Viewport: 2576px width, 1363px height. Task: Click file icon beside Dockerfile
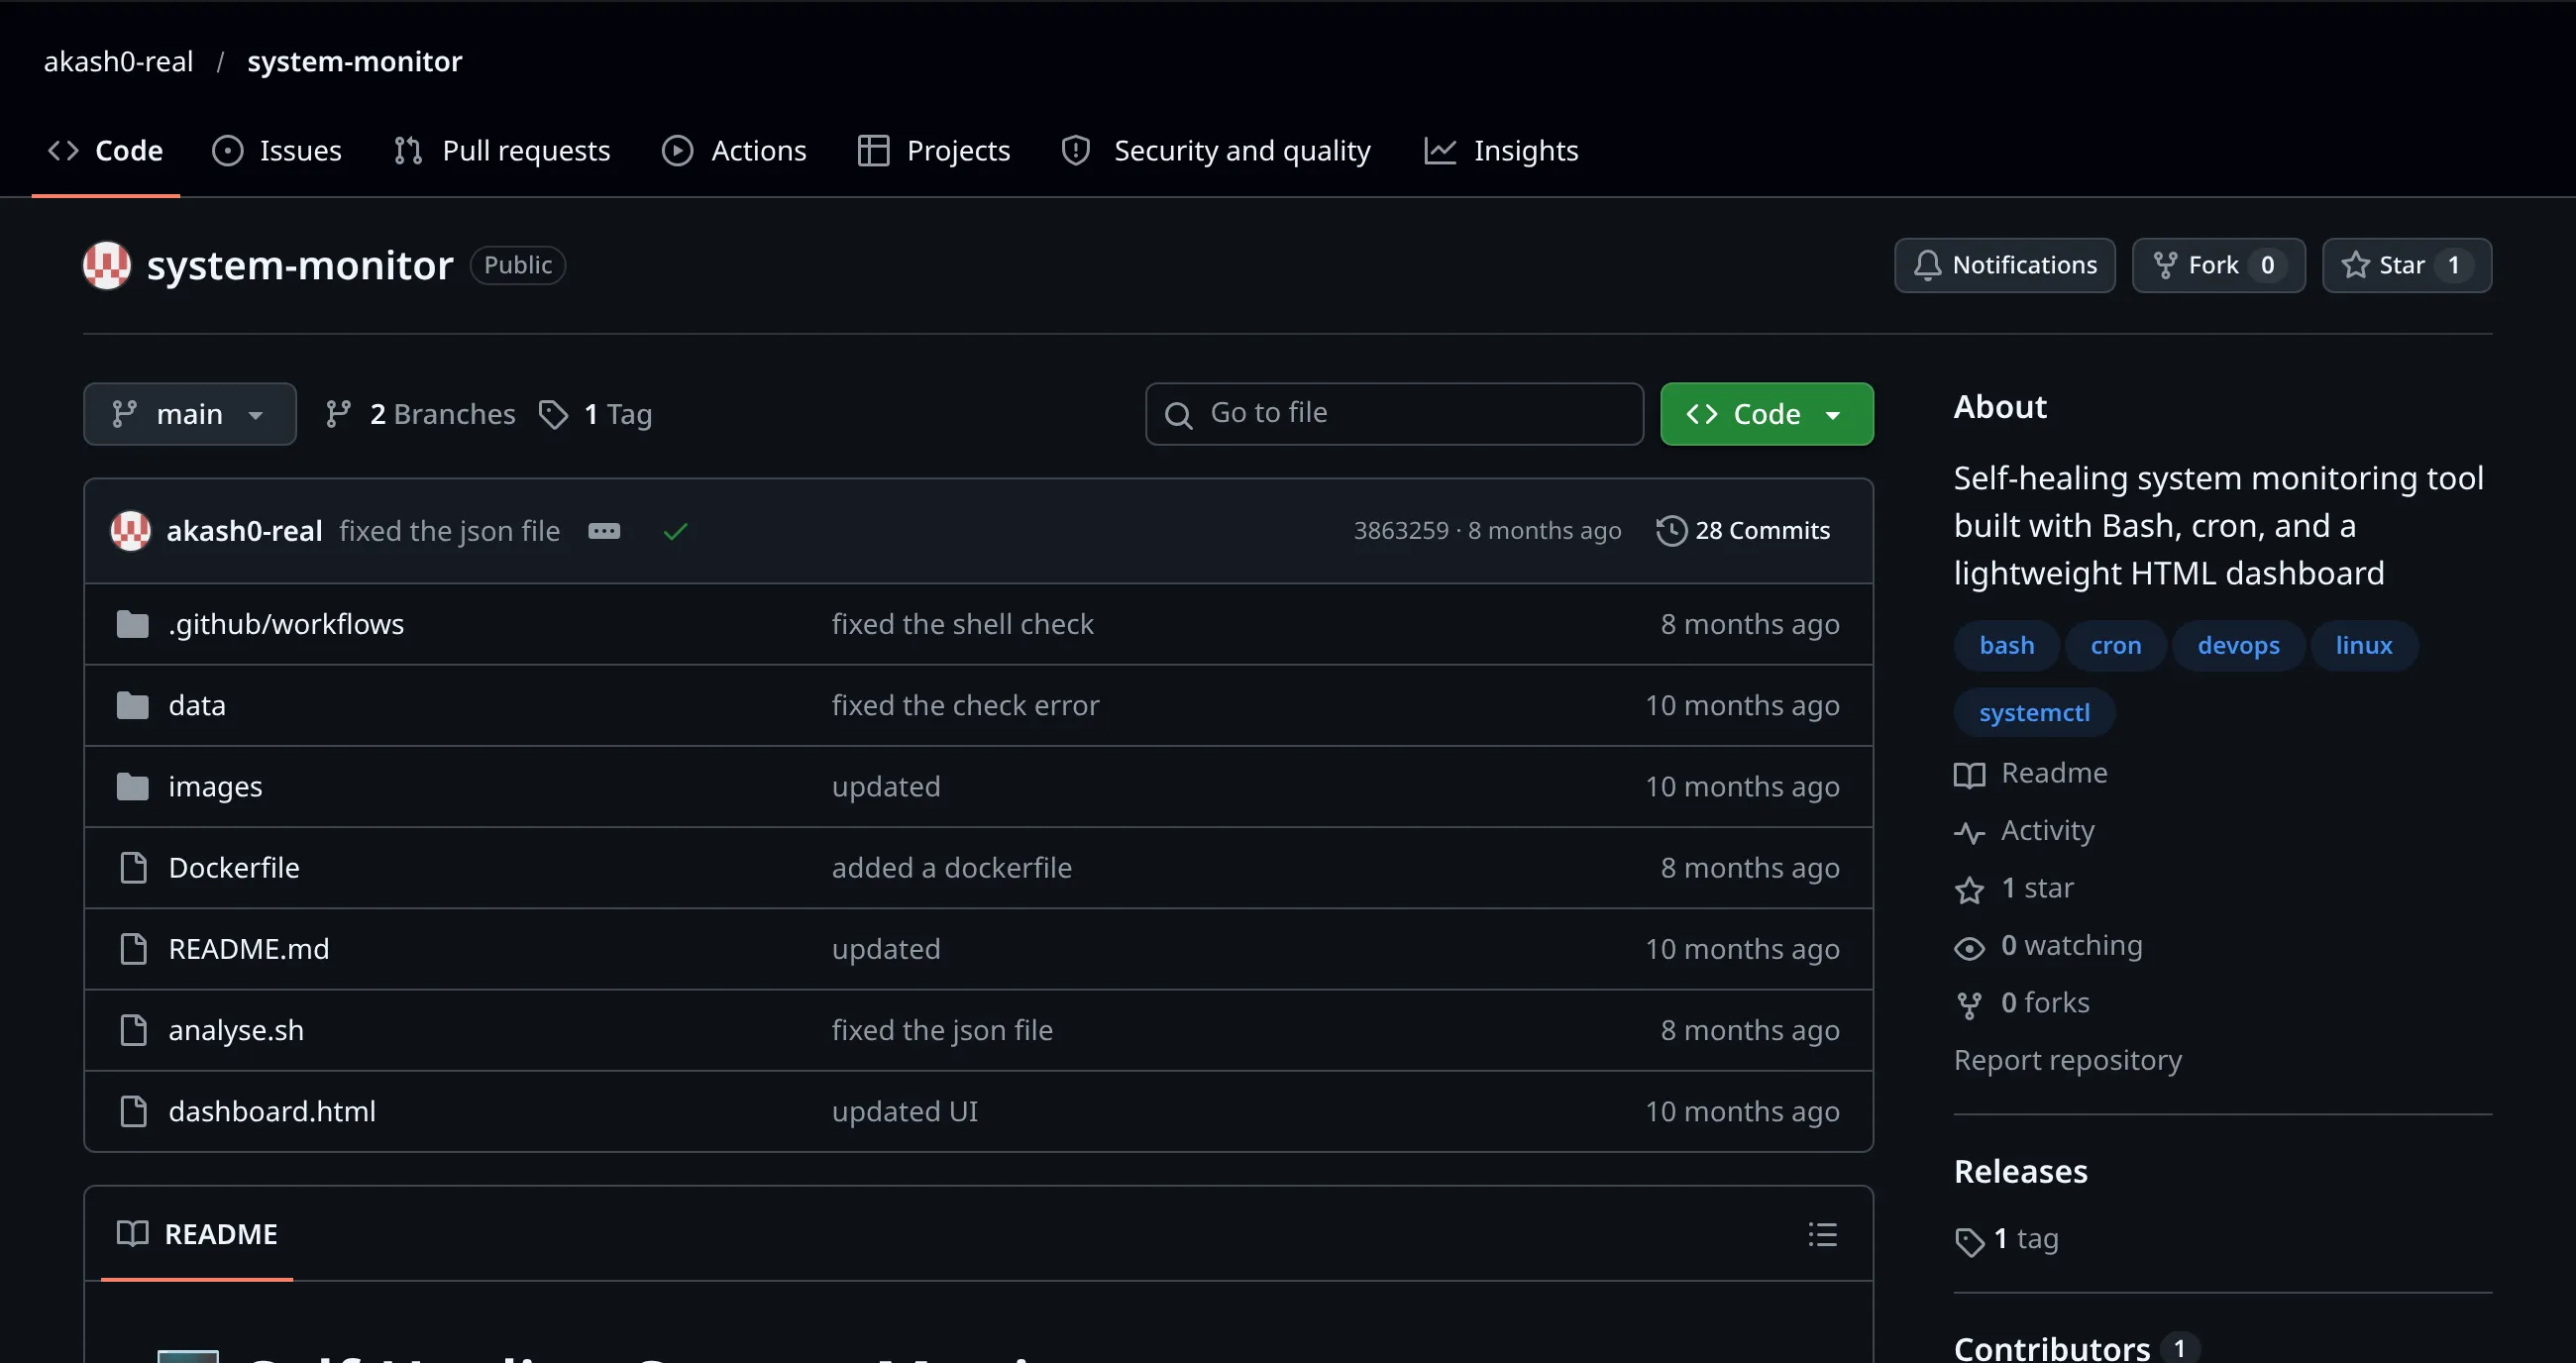tap(133, 867)
